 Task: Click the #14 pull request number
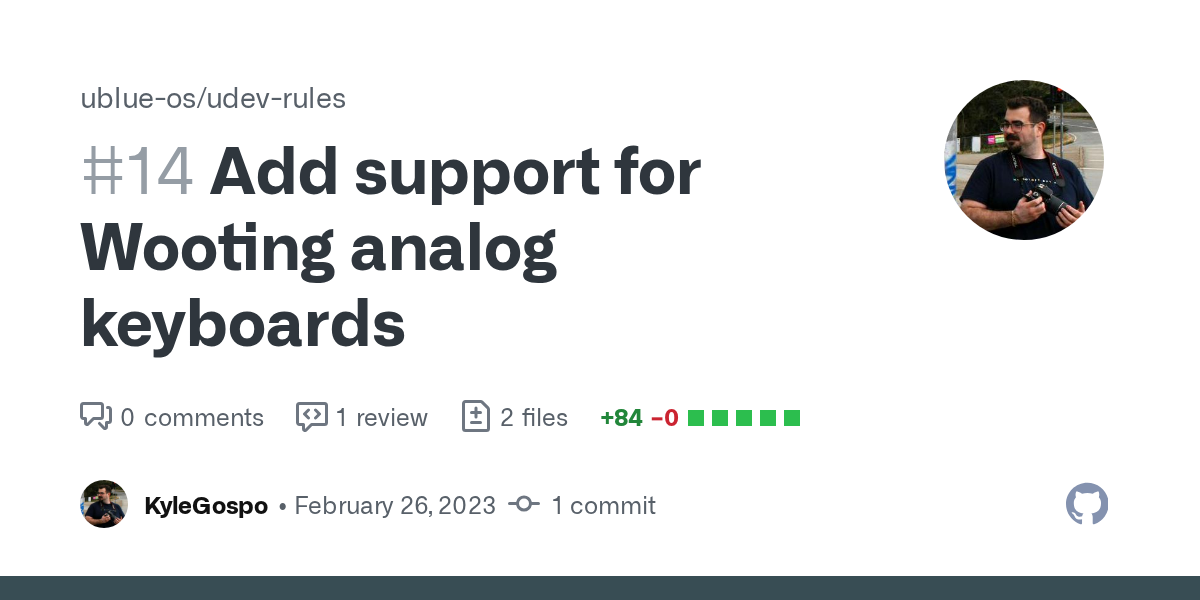pos(137,172)
